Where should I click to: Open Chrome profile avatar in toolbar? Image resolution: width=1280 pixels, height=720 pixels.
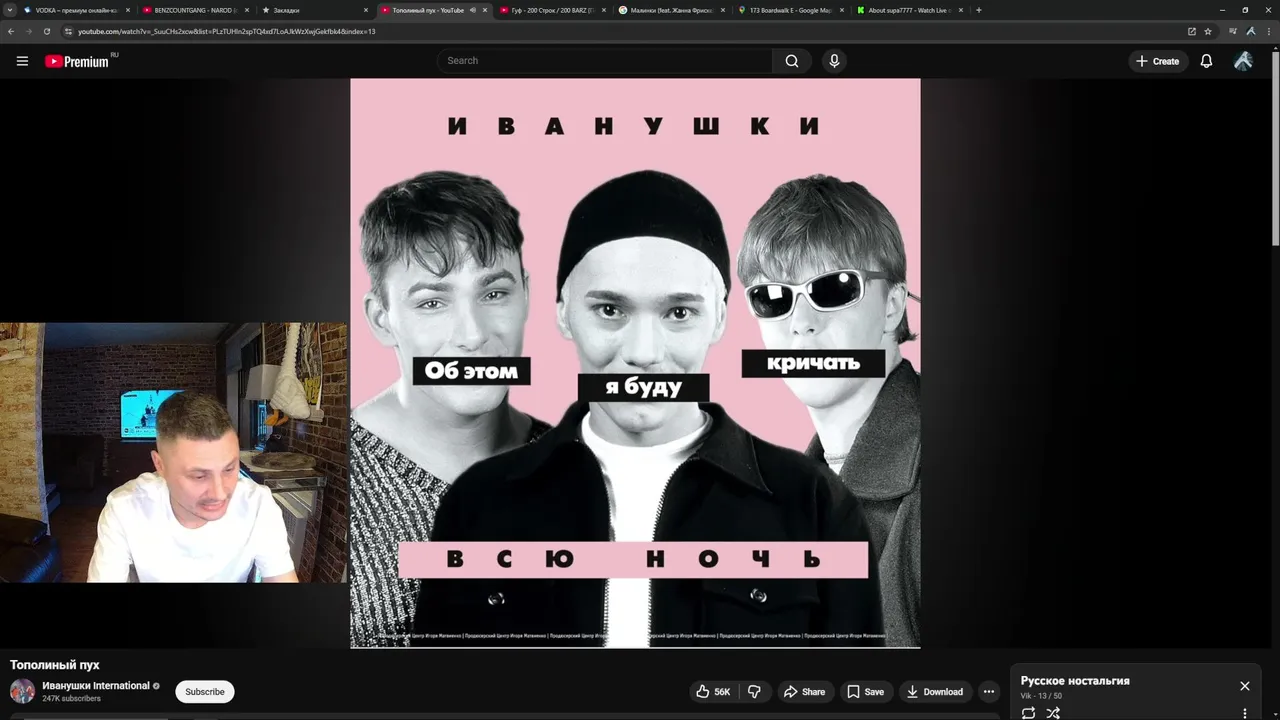pos(1249,31)
